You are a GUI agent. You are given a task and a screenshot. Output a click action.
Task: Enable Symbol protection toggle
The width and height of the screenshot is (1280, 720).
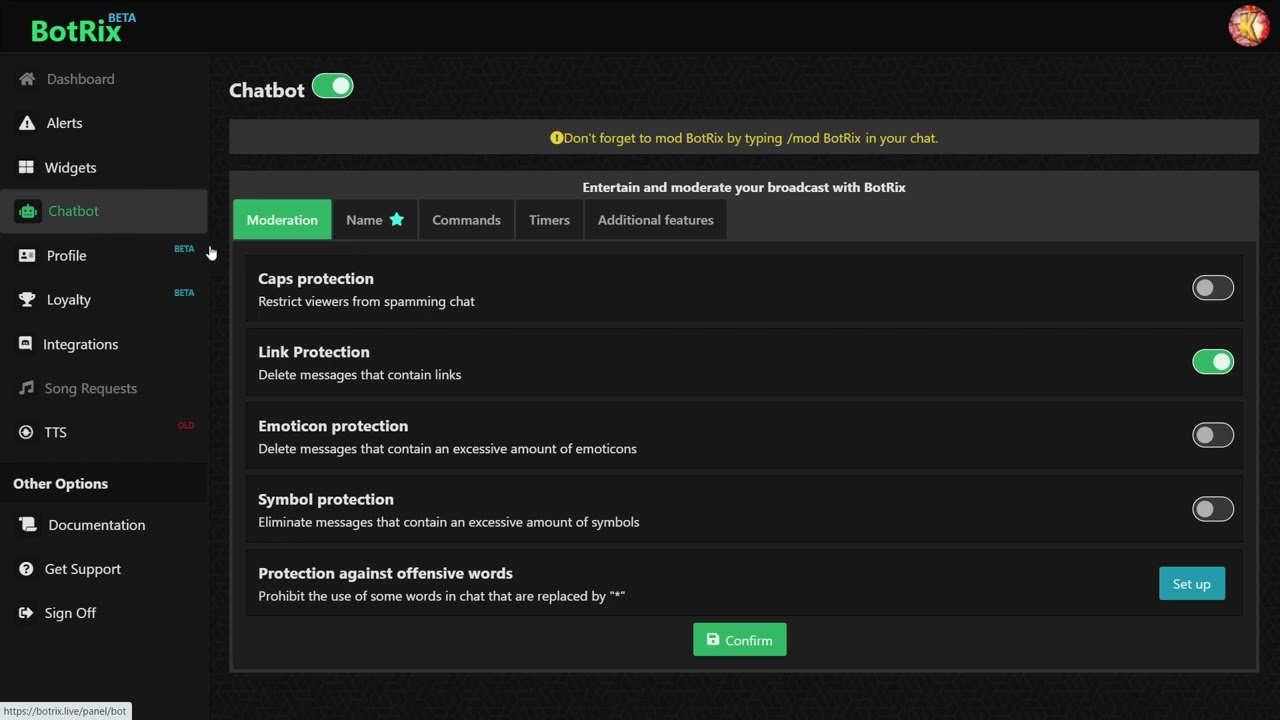pyautogui.click(x=1213, y=509)
